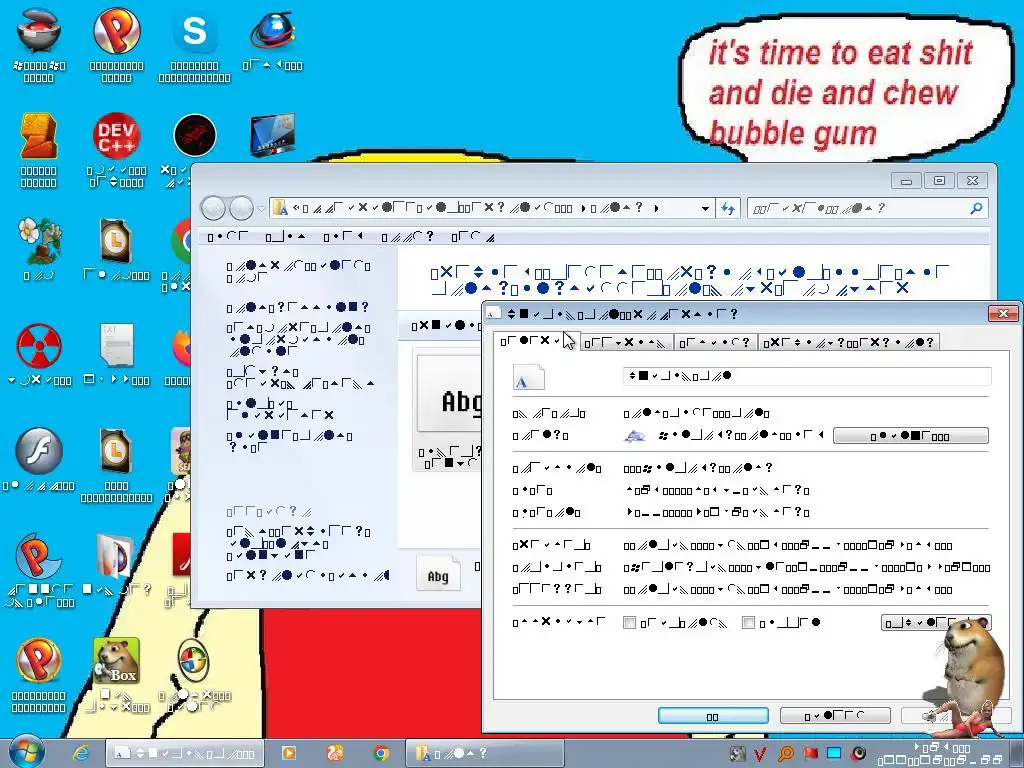
Task: Click the button beside the attribute checkboxes
Action: click(936, 622)
